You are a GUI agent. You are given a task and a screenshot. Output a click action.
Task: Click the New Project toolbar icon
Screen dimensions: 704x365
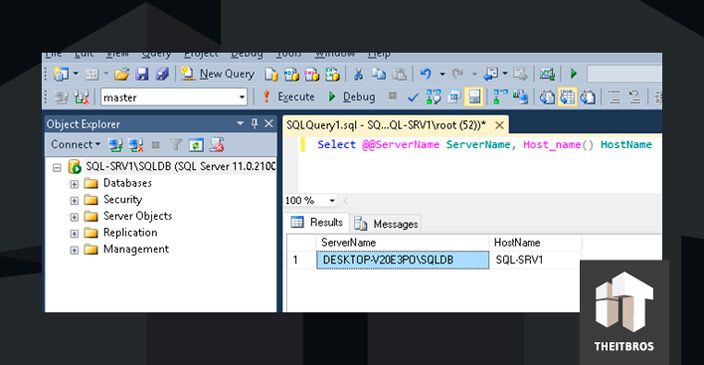coord(61,74)
